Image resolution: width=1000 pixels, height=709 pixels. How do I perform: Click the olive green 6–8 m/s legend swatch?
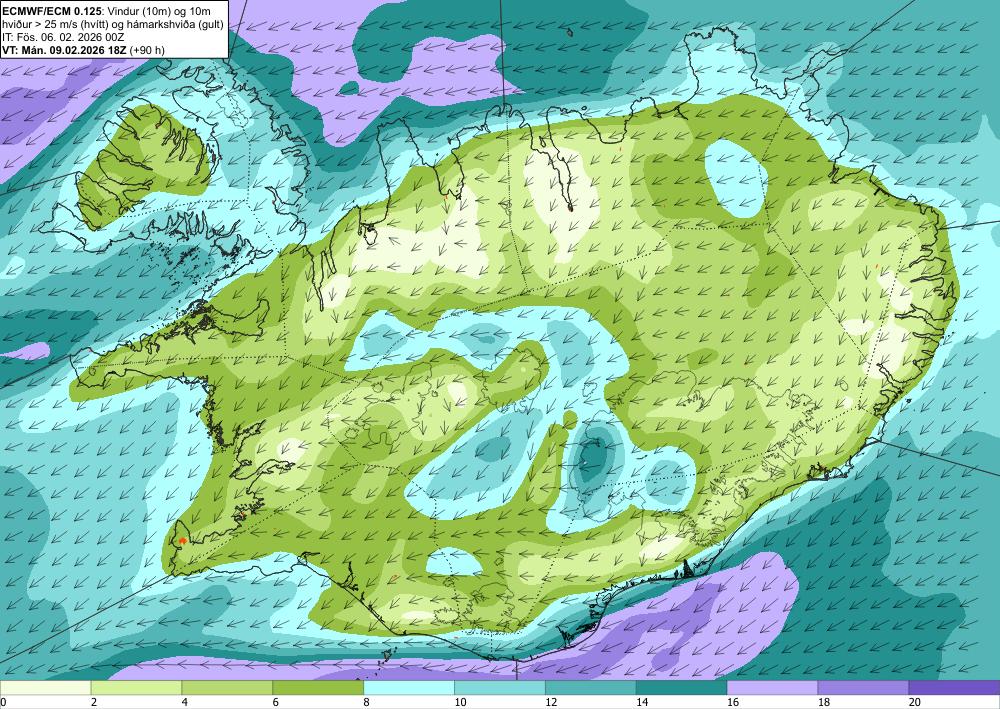318,688
